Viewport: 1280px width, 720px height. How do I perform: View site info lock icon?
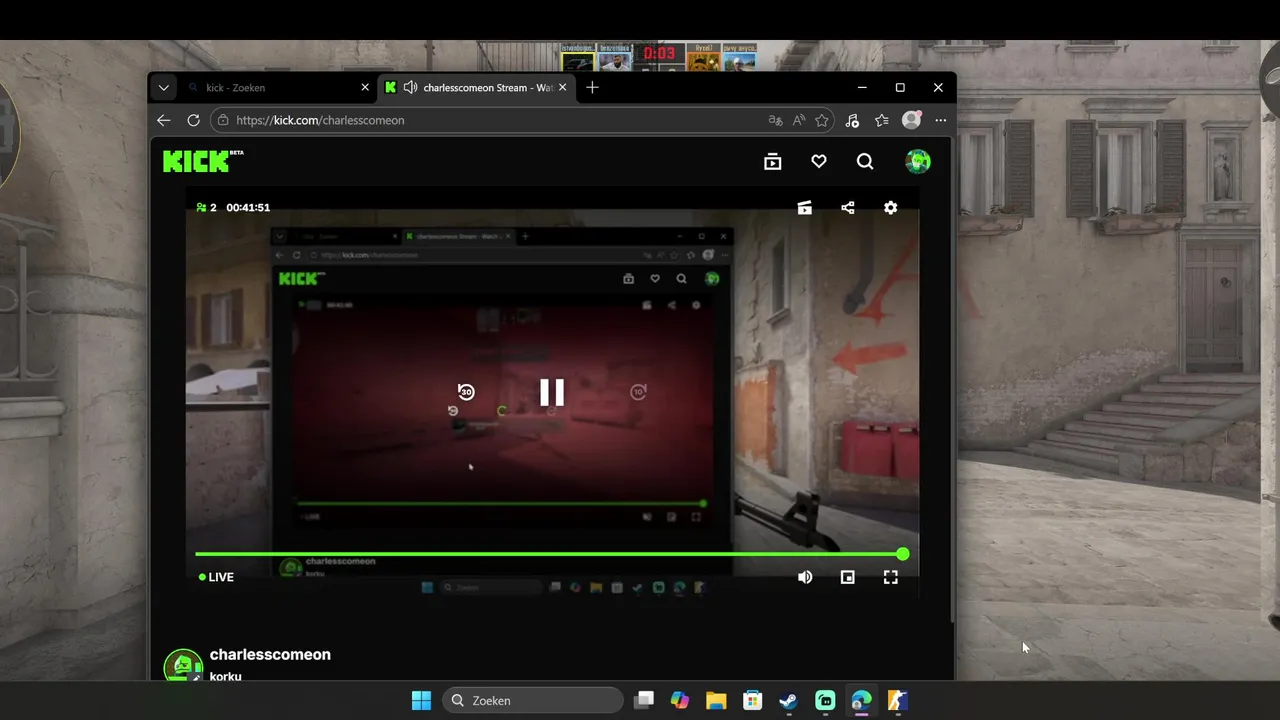[x=223, y=120]
